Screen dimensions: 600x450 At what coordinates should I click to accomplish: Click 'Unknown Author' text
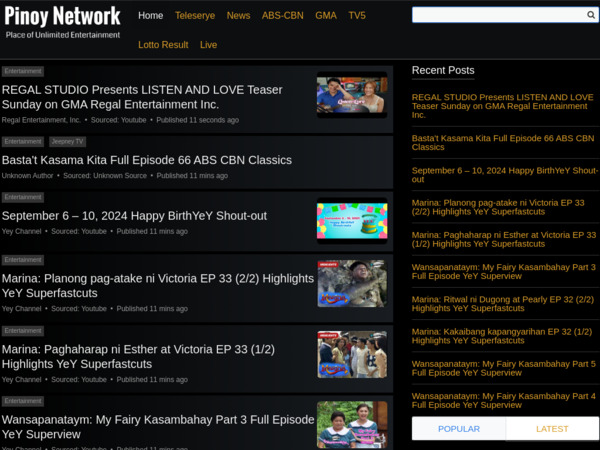(27, 176)
